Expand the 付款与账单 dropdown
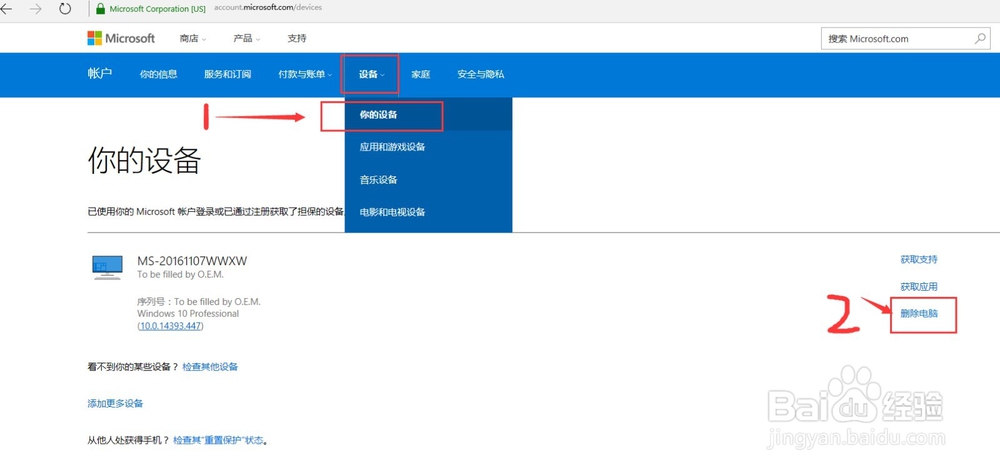This screenshot has width=1000, height=472. pos(305,75)
